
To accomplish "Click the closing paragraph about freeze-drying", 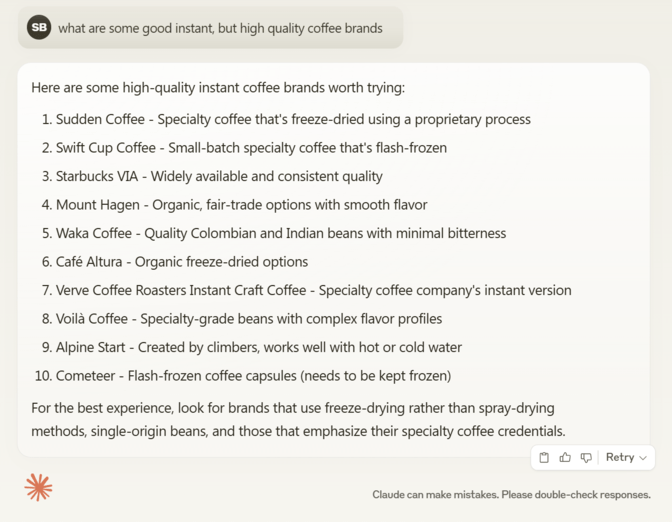I will click(298, 419).
